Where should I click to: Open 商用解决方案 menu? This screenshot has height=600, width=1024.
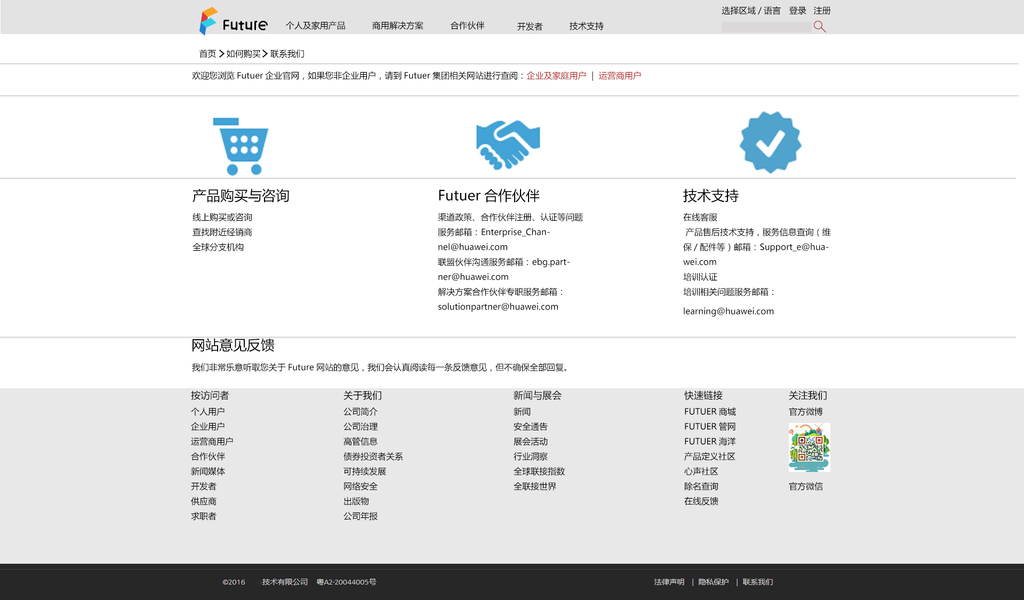(398, 25)
